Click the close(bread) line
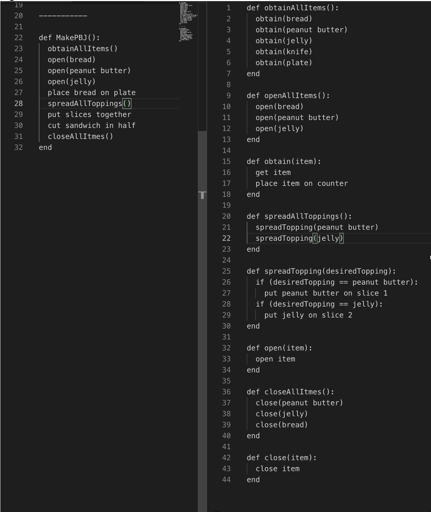Viewport: 431px width, 512px height. coord(281,425)
